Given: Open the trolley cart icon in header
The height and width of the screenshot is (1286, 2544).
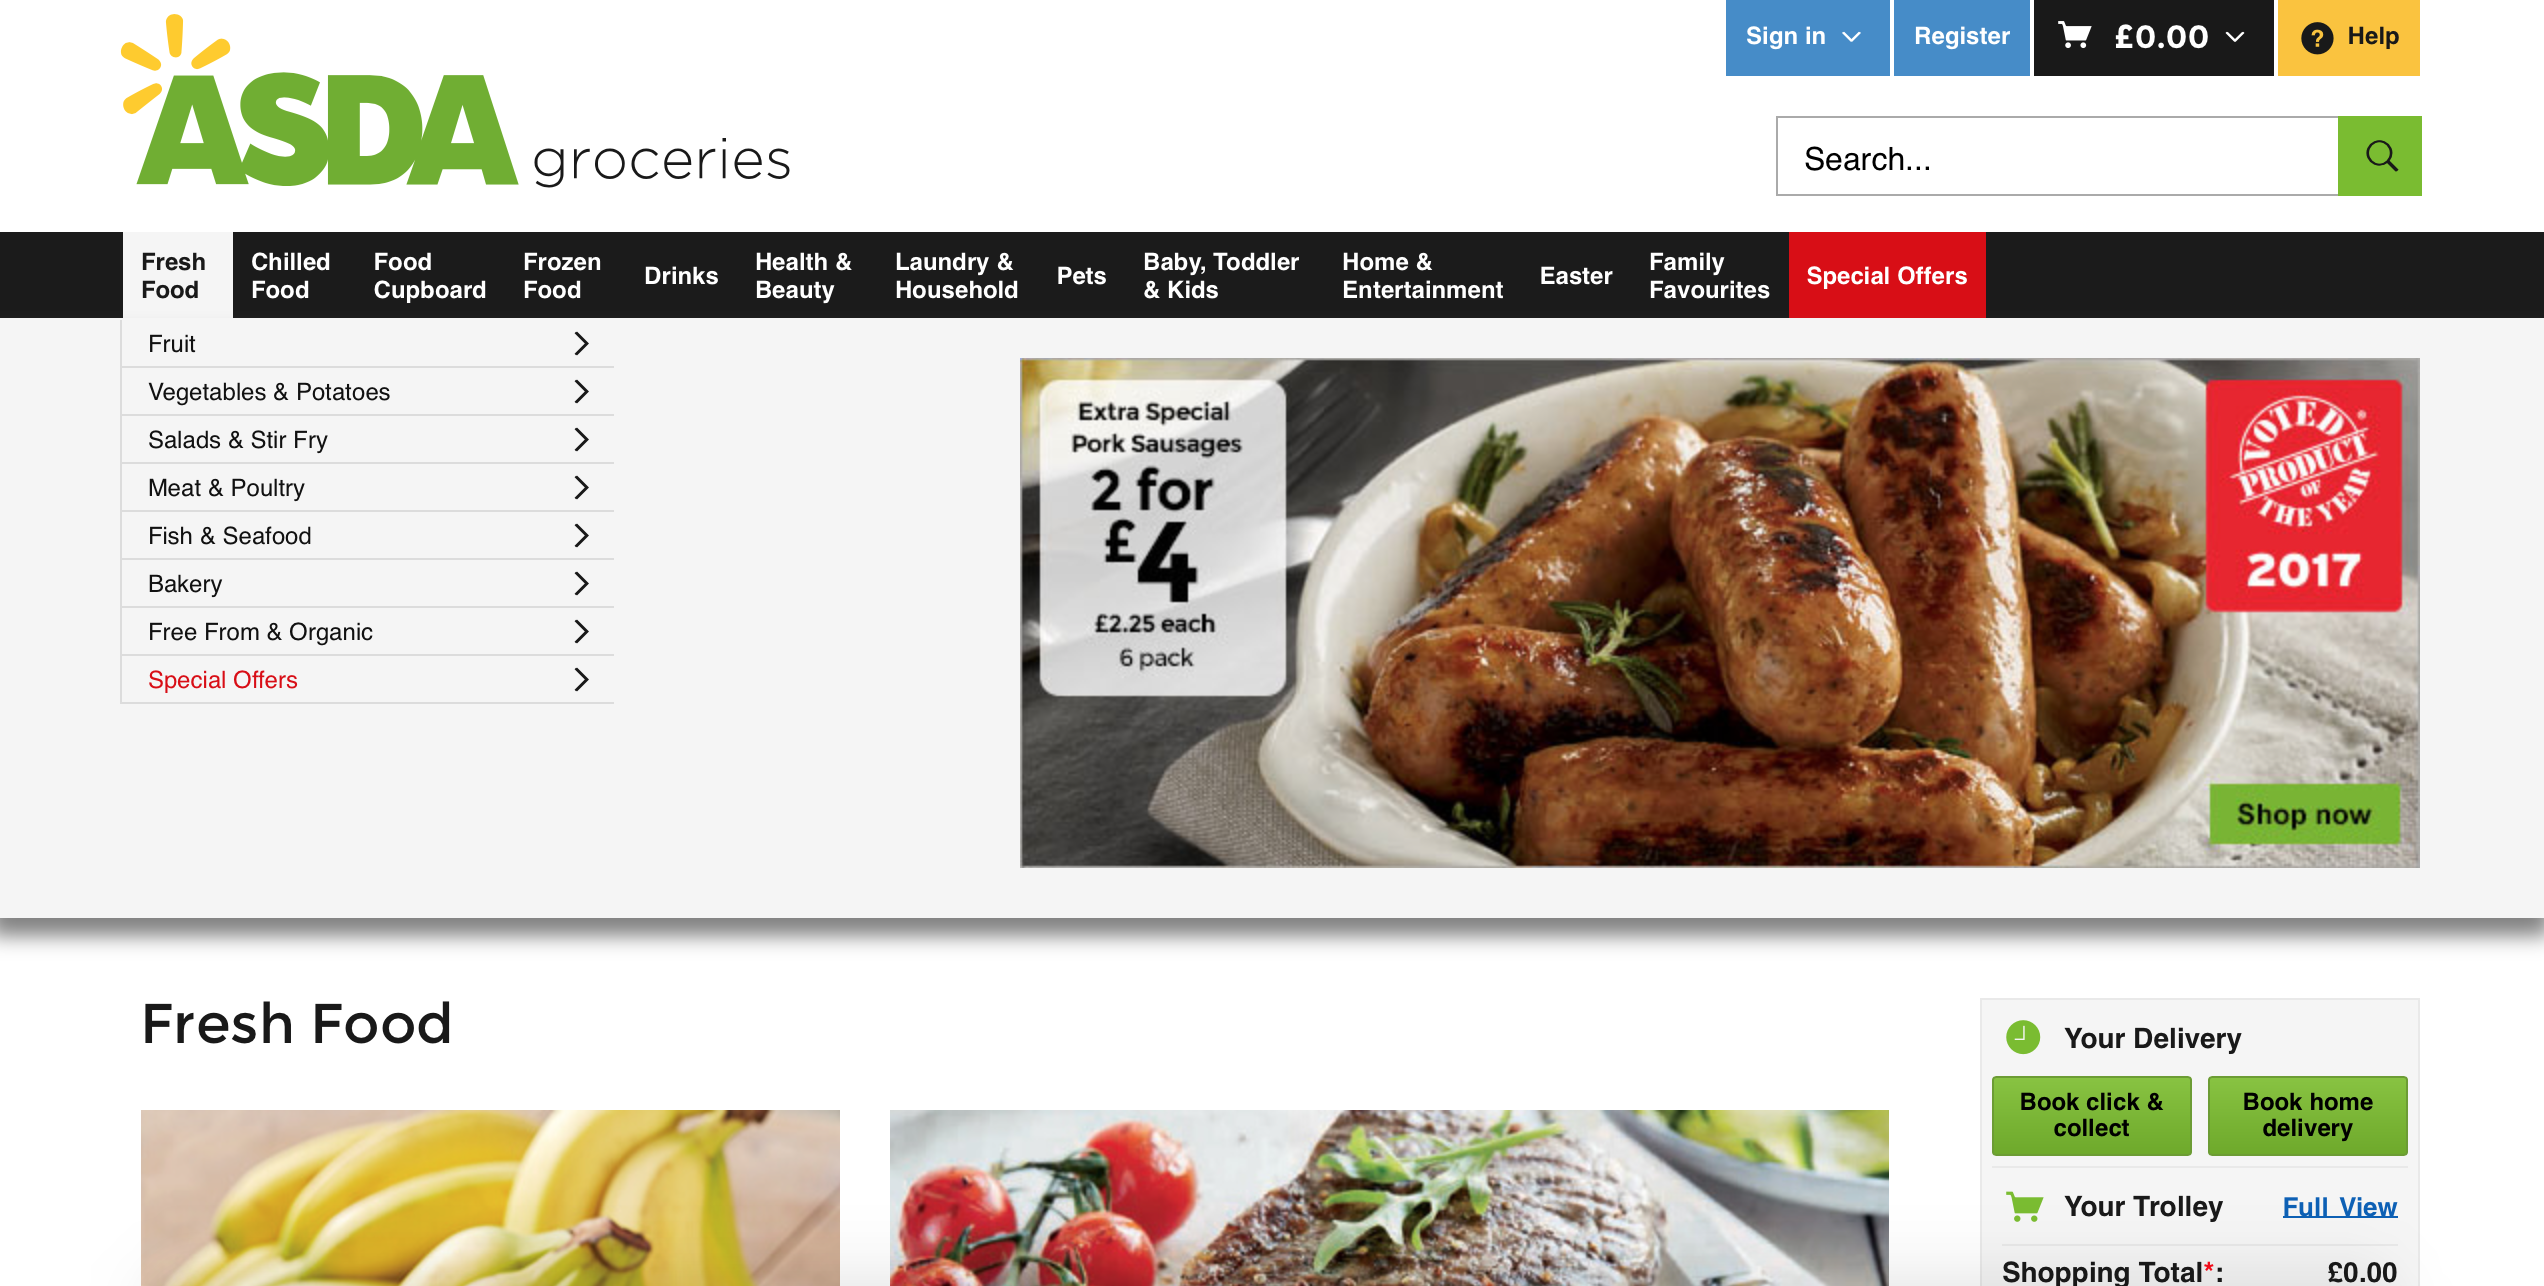Looking at the screenshot, I should tap(2075, 37).
